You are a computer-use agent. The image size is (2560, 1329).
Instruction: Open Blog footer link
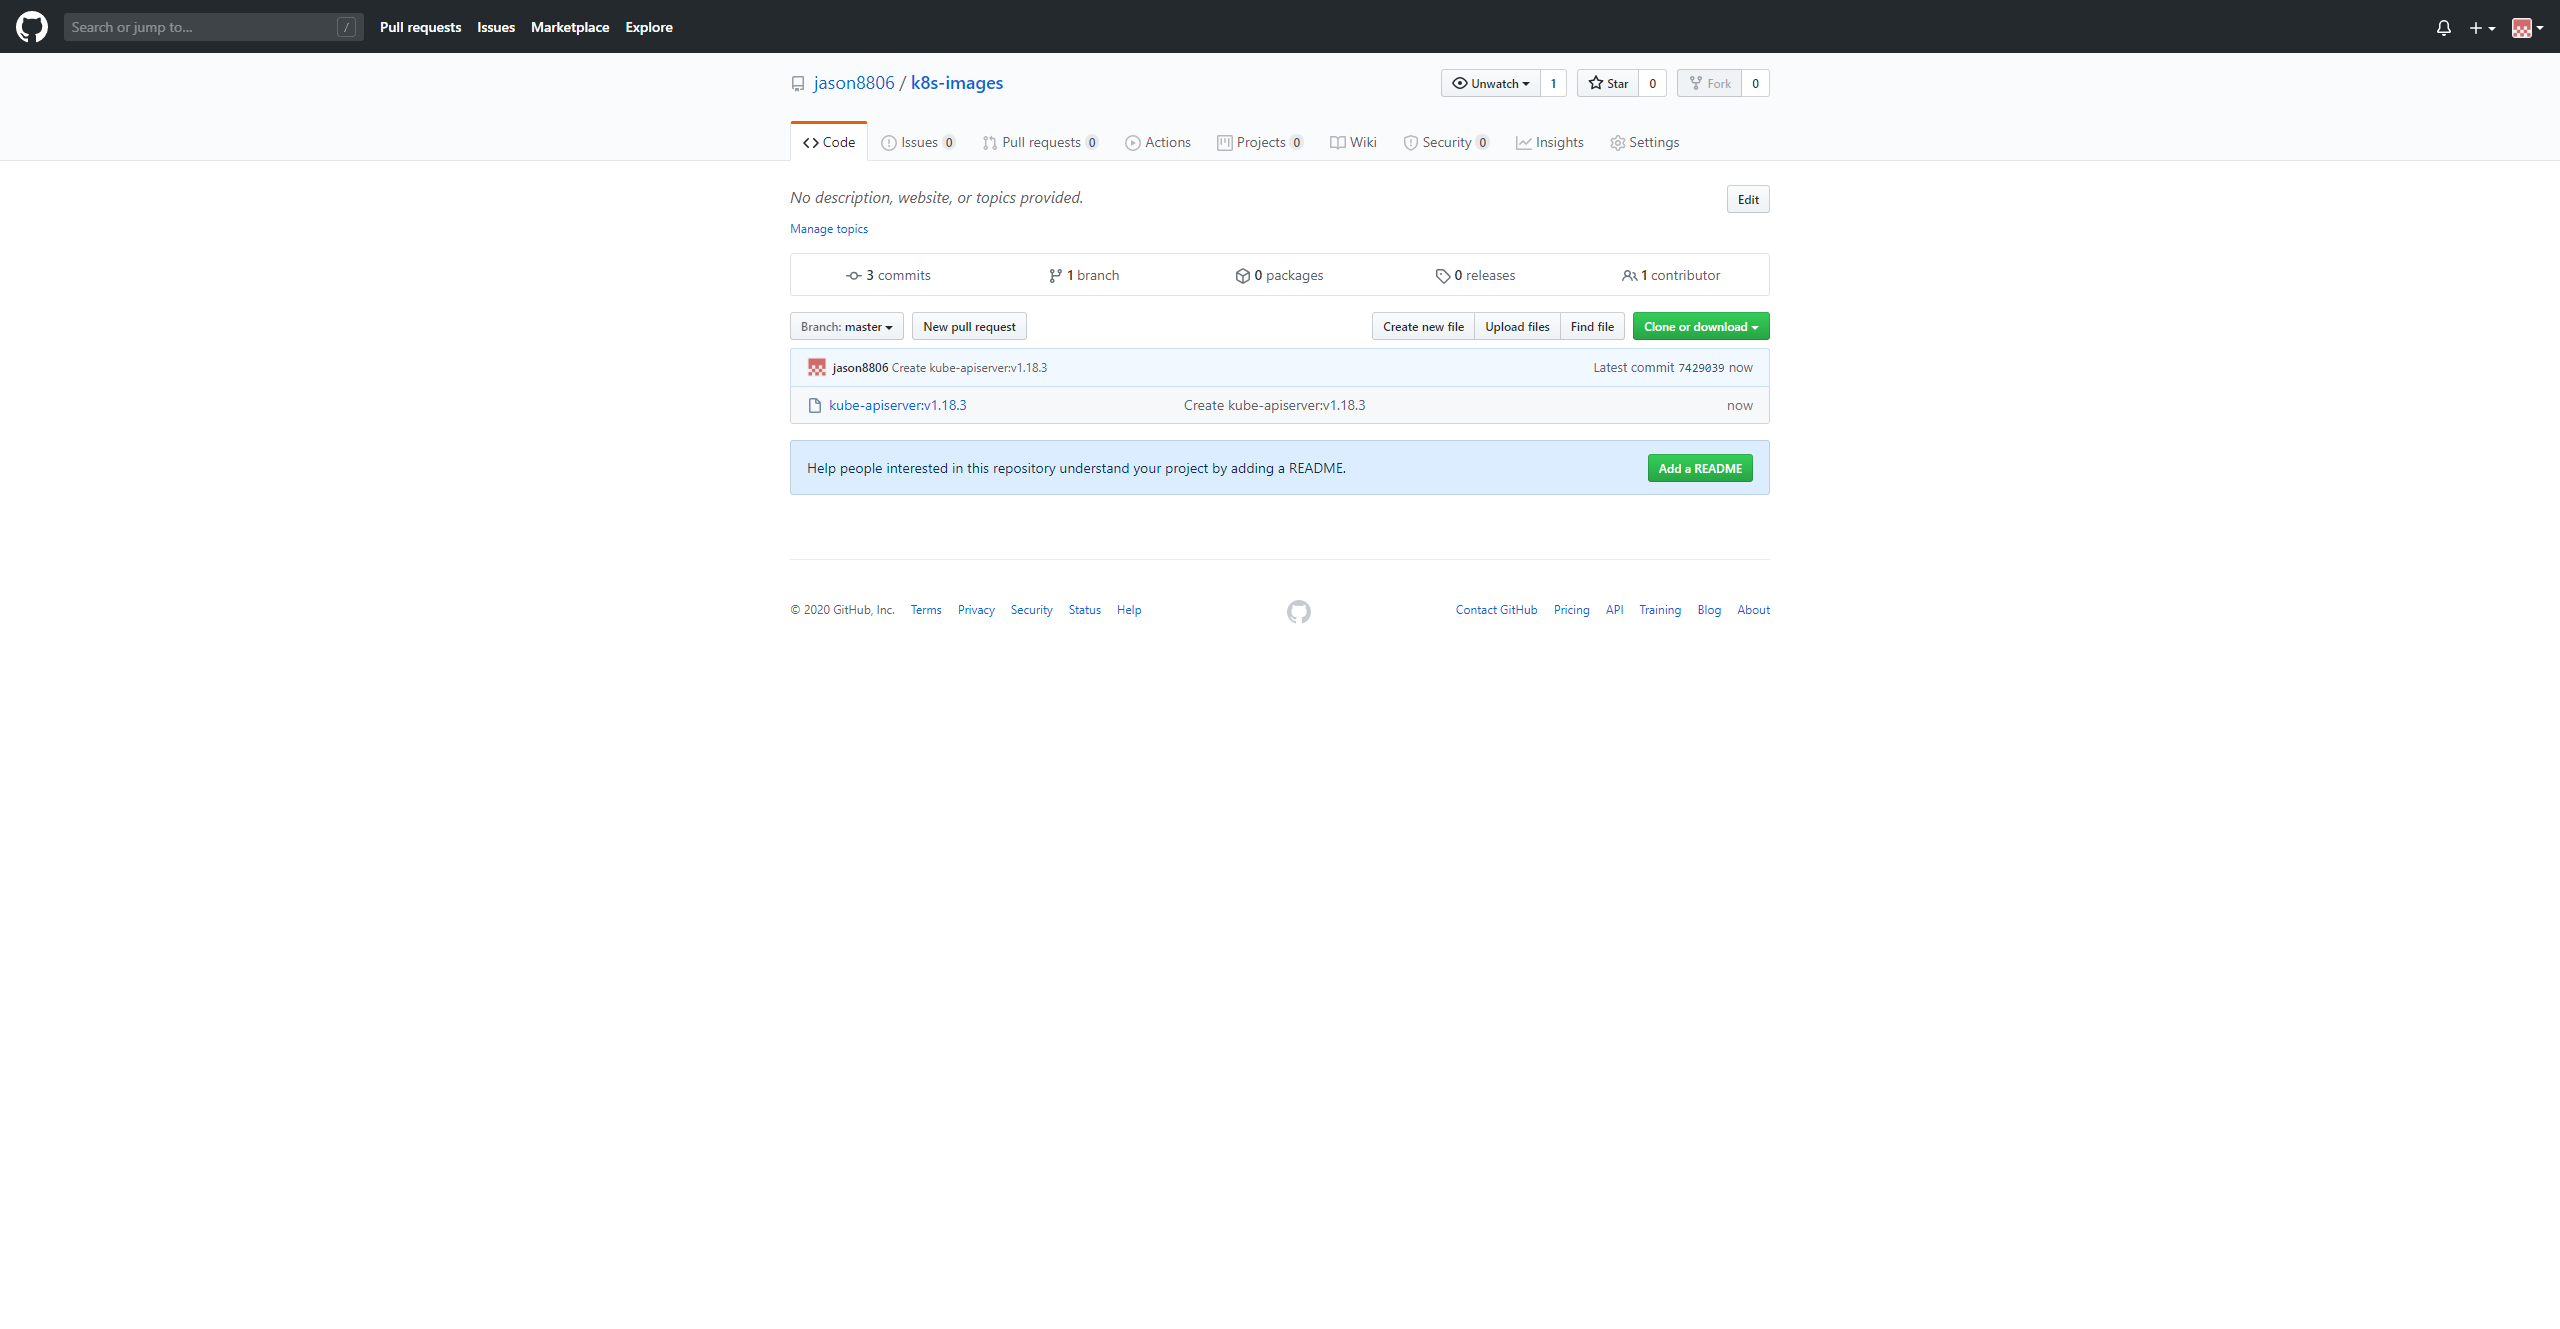pyautogui.click(x=1709, y=610)
